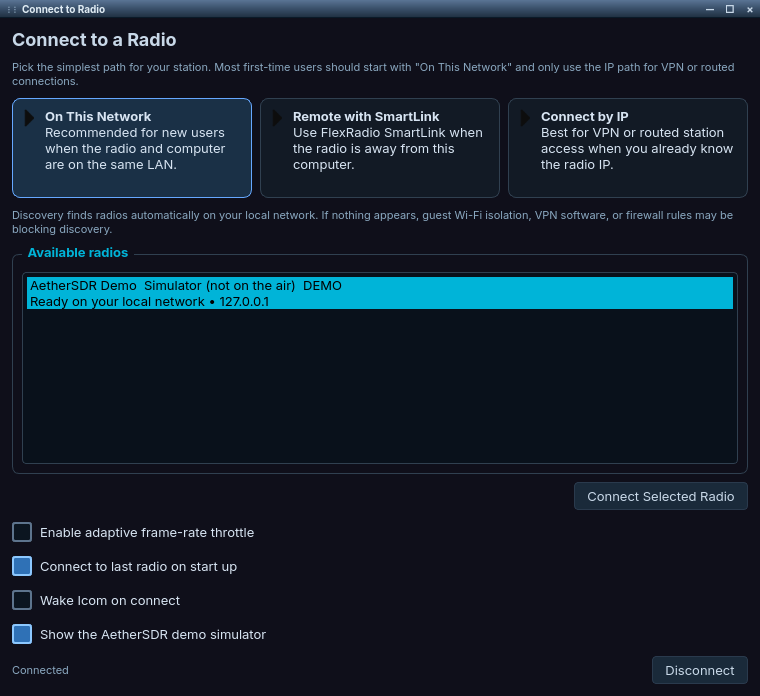This screenshot has height=696, width=760.
Task: Tick the Wake Icom on connect checkbox
Action: point(22,600)
